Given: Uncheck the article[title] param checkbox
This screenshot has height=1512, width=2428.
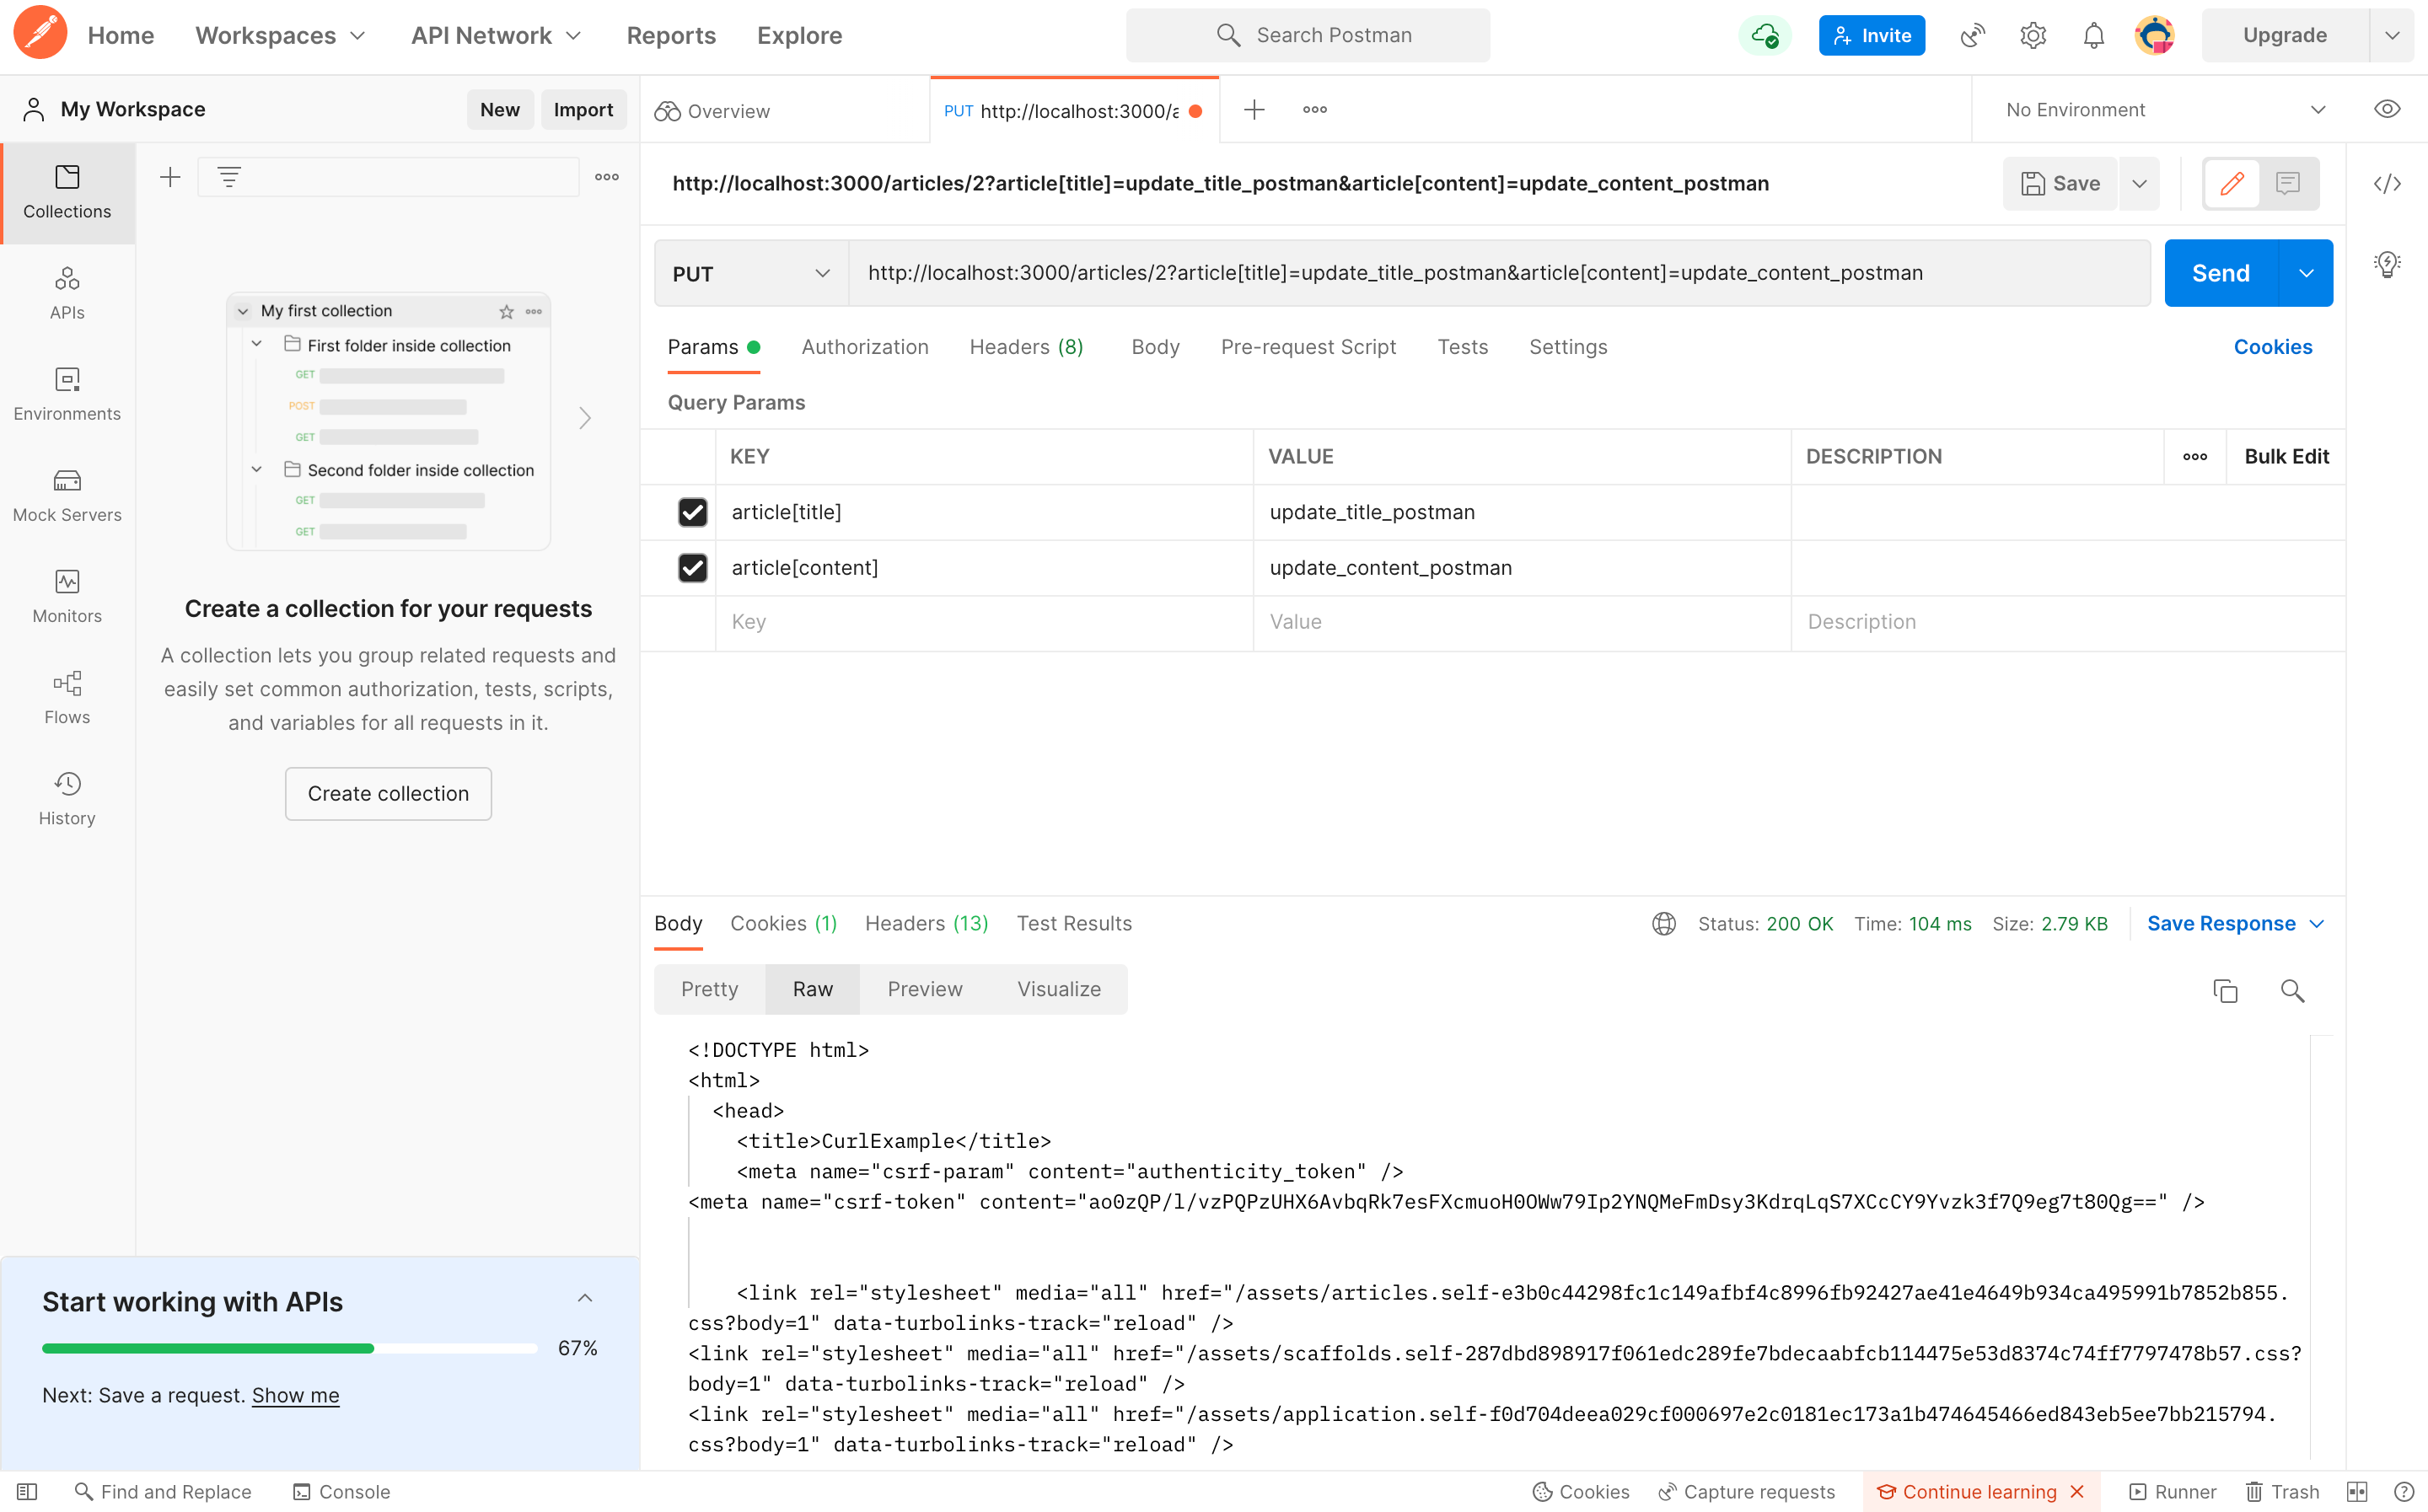Looking at the screenshot, I should (x=692, y=512).
